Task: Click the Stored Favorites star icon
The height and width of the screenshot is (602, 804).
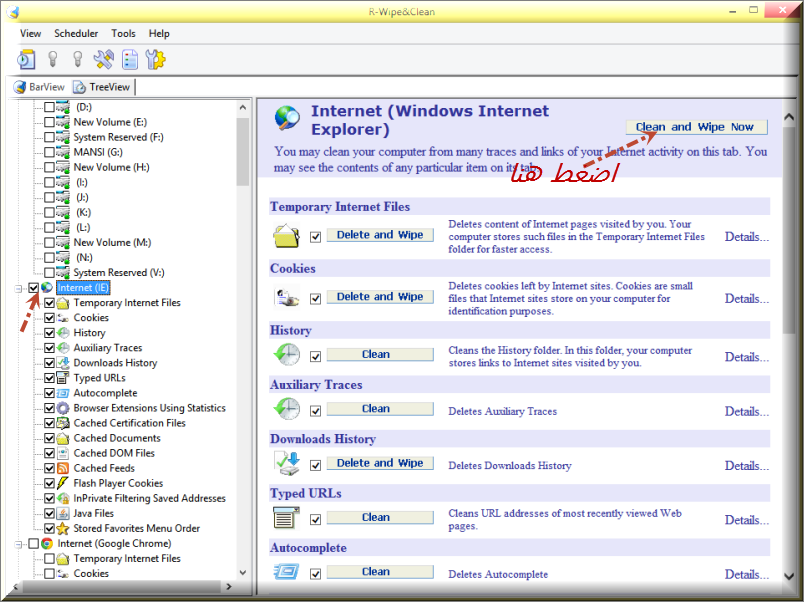Action: (63, 528)
